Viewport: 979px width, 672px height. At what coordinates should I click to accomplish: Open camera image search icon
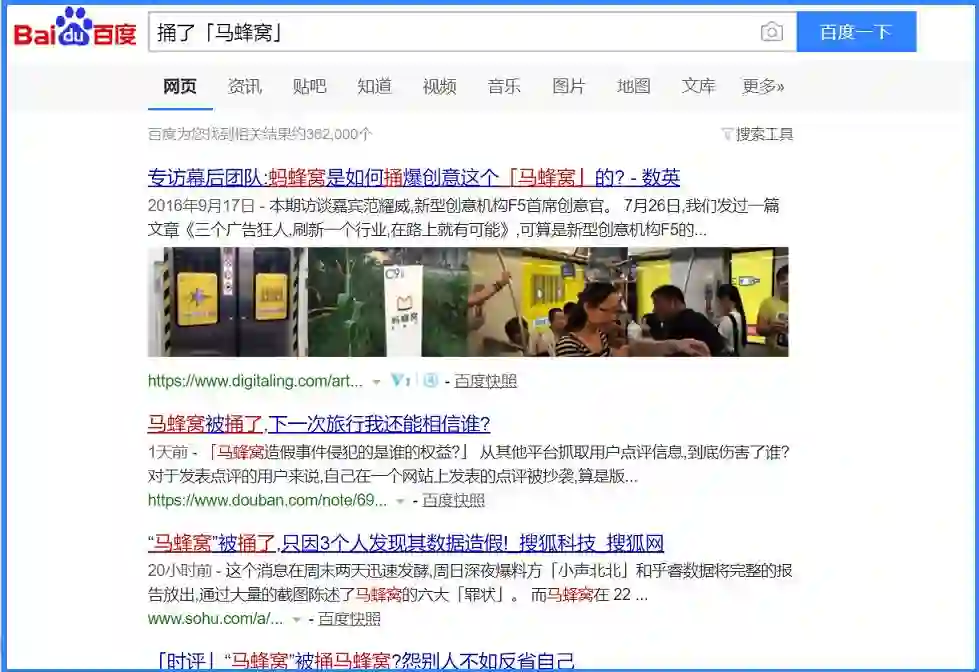pos(772,32)
